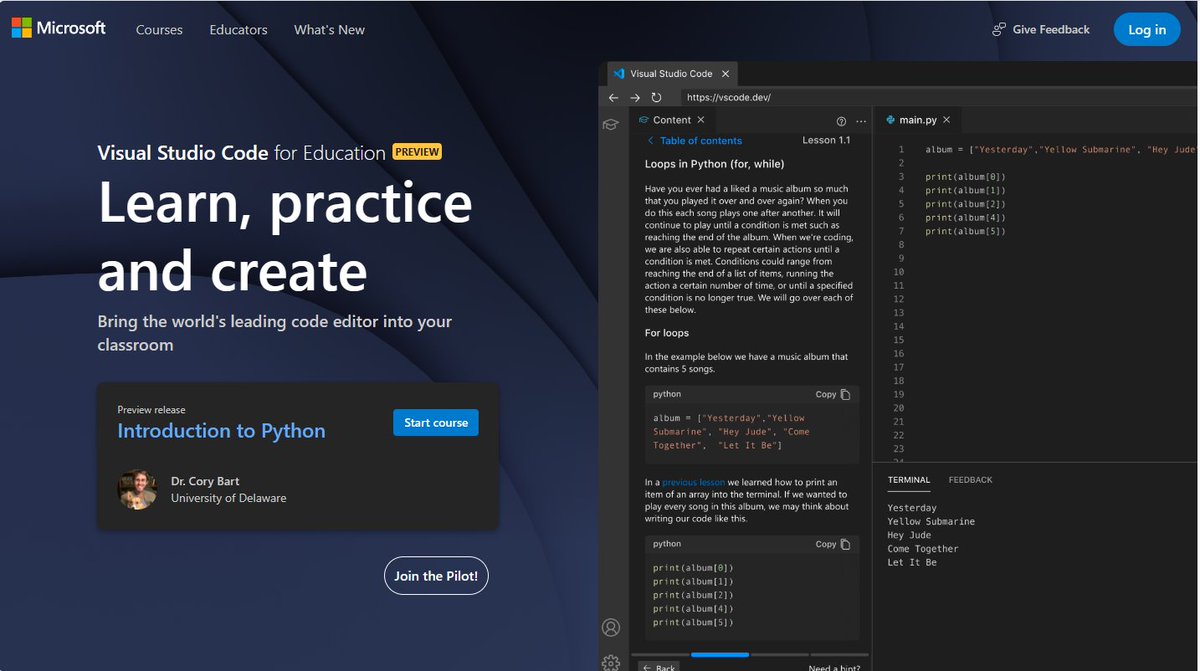Open the Content panel more options
Image resolution: width=1200 pixels, height=671 pixels.
(x=861, y=121)
